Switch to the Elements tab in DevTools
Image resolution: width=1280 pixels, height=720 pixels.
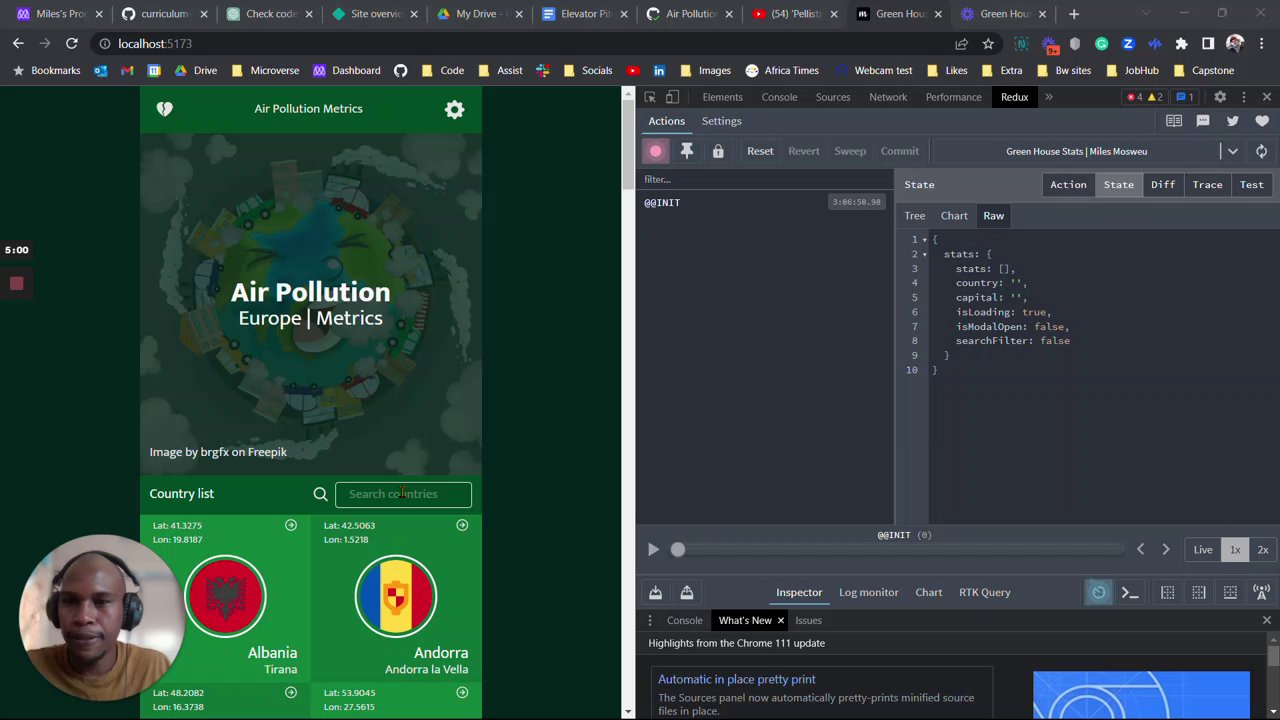[x=722, y=97]
